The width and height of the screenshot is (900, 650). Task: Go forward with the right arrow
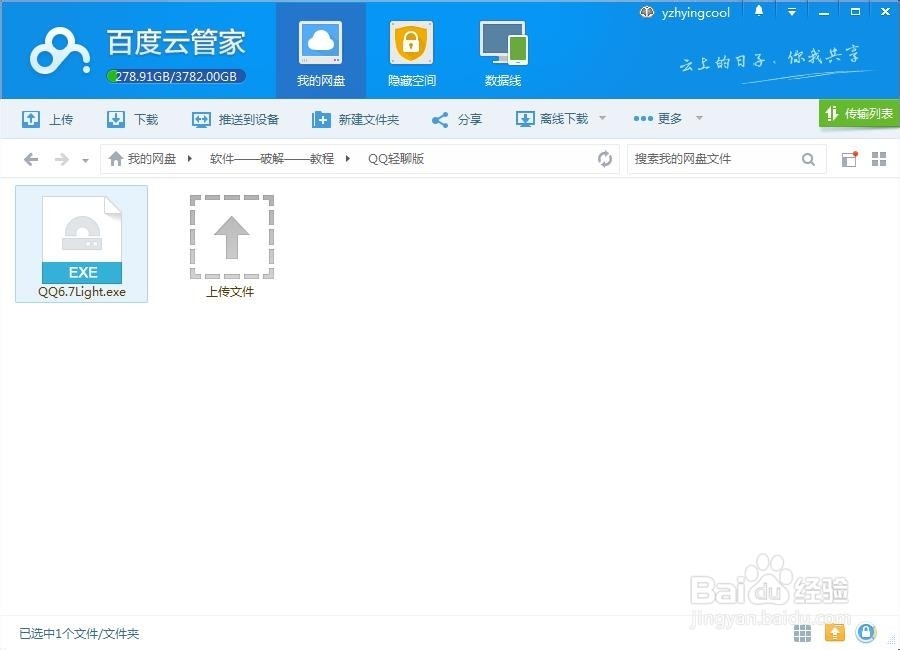coord(61,159)
